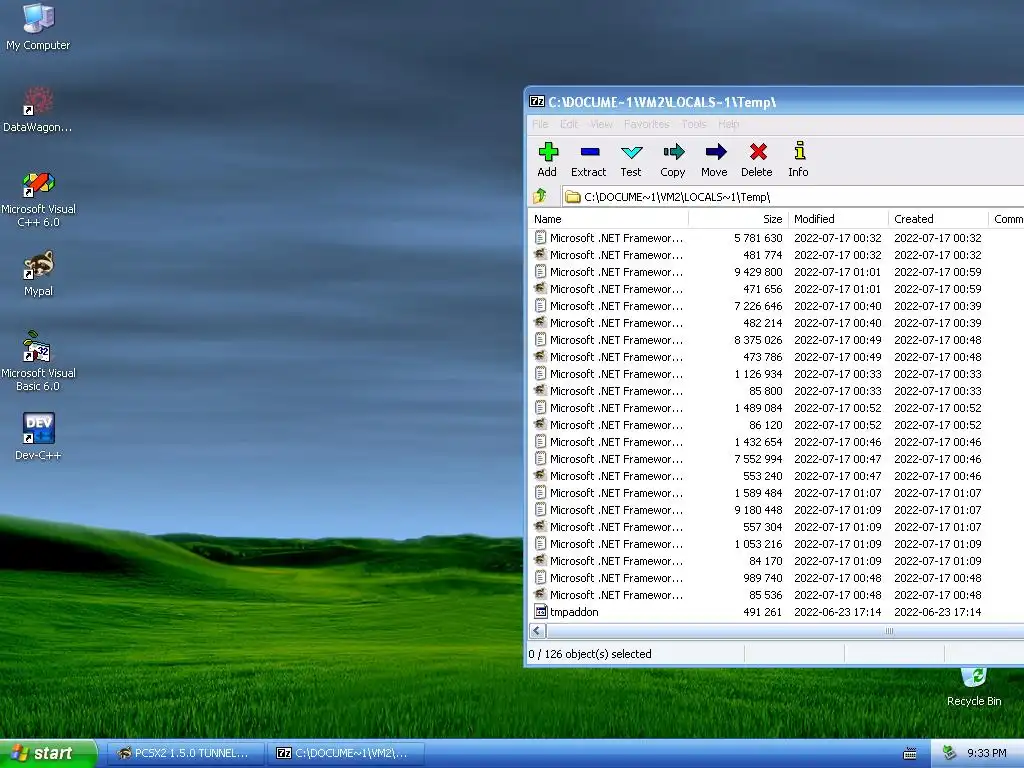Open the Help menu
This screenshot has width=1024, height=768.
pos(729,124)
